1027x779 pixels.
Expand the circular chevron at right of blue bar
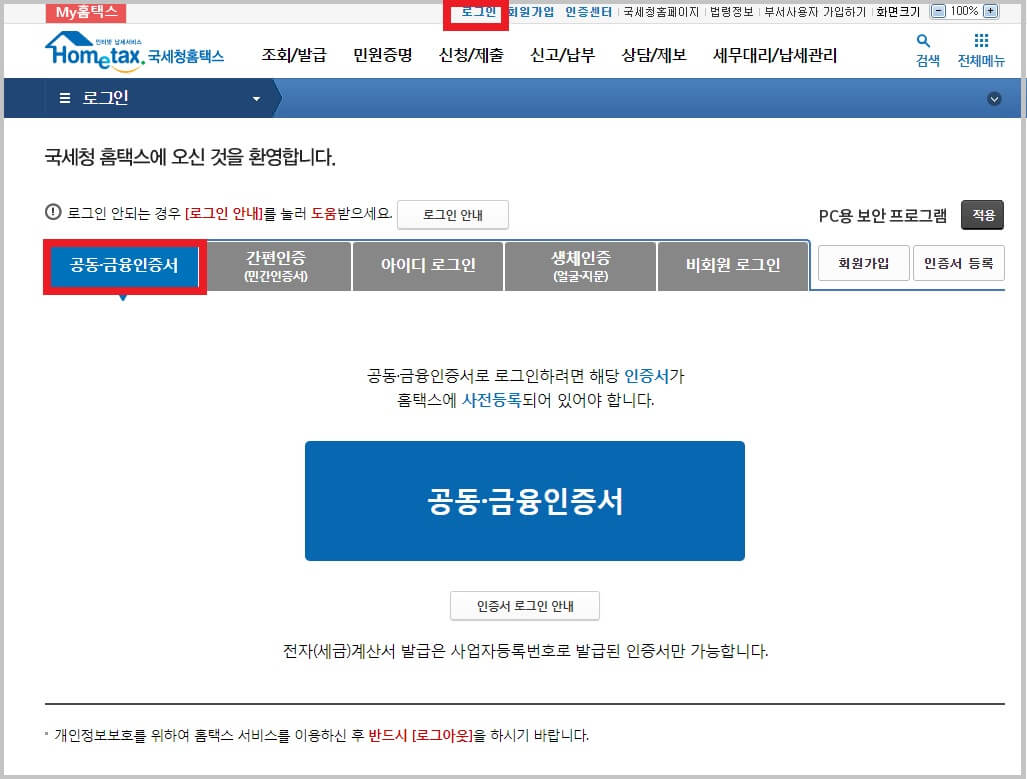(x=994, y=98)
